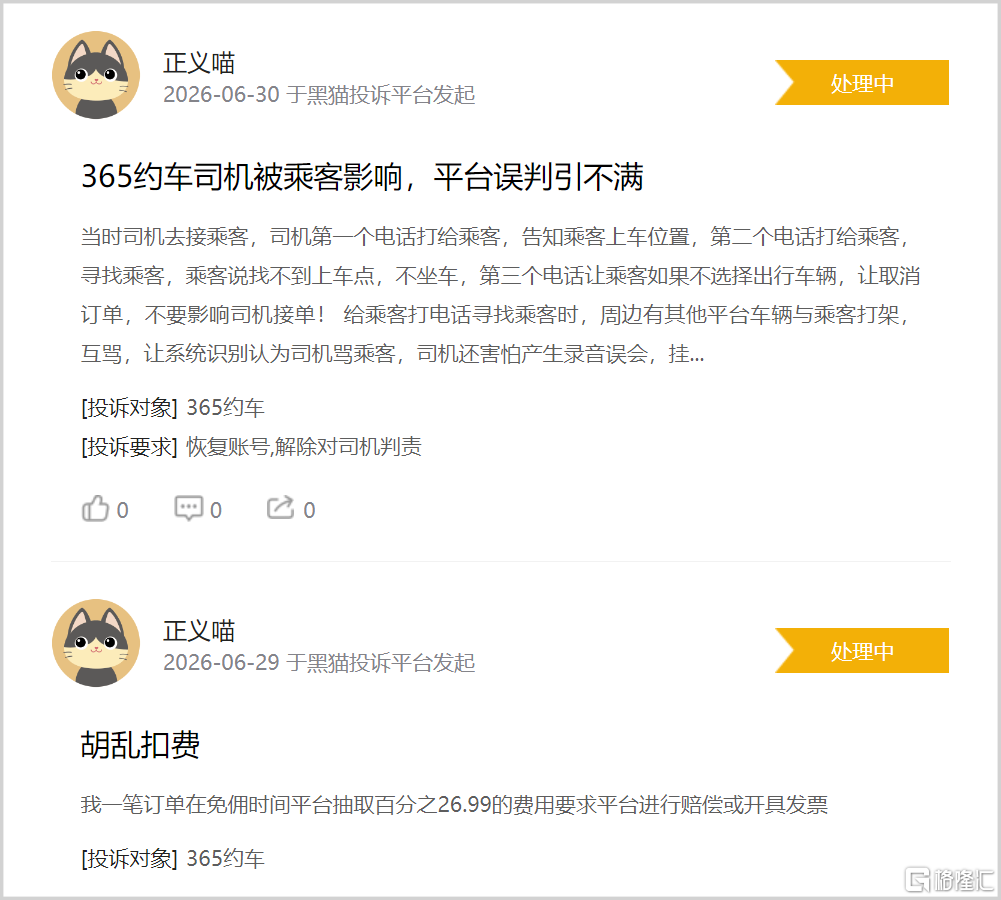Screen dimensions: 1001x900
Task: Like the 365约车司机被乘客影响 complaint with the thumbs-up icon
Action: click(x=95, y=509)
